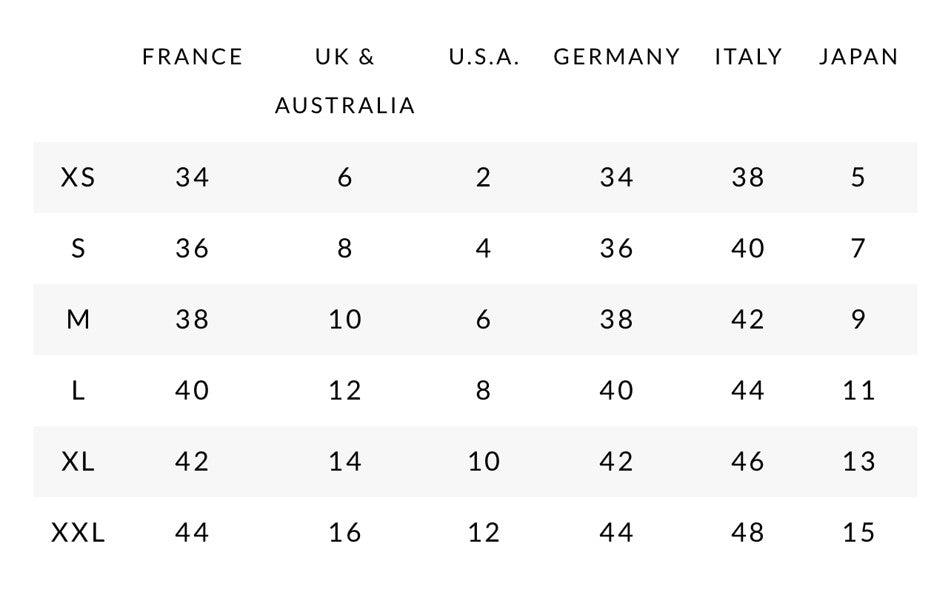Image resolution: width=951 pixels, height=609 pixels.
Task: Click the JAPAN column header
Action: pyautogui.click(x=858, y=57)
